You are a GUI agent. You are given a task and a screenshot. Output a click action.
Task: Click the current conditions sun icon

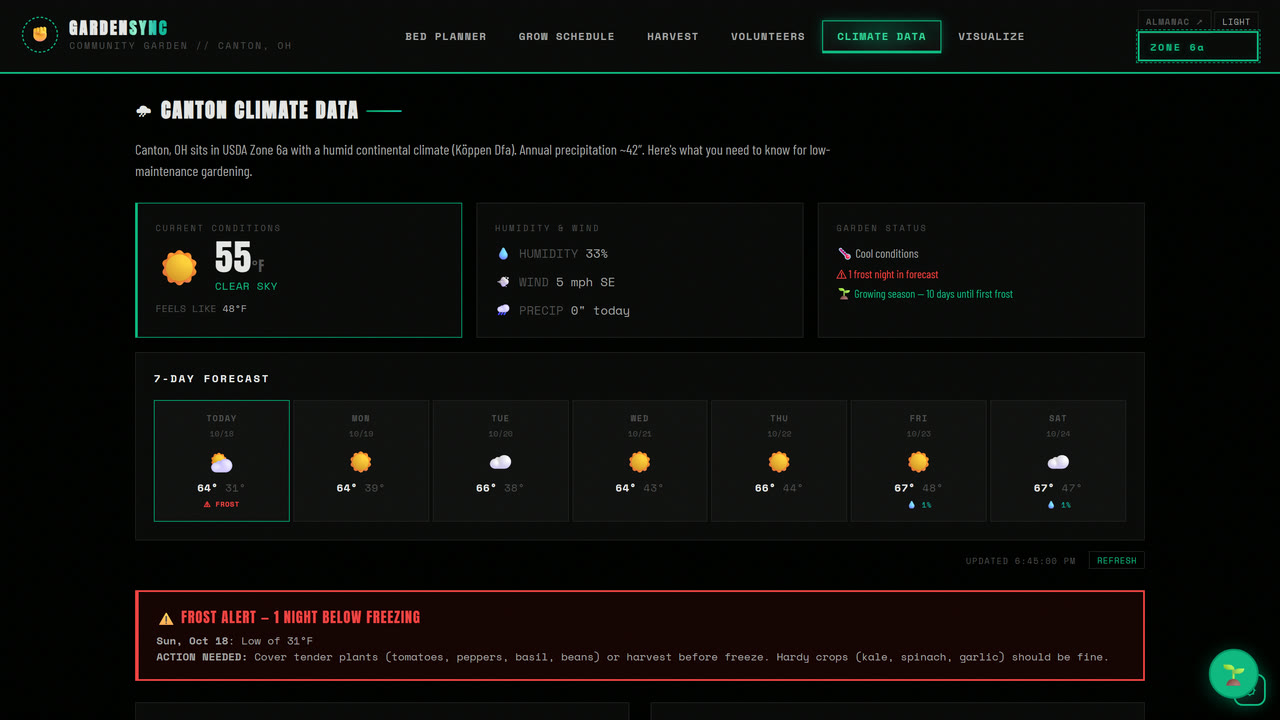click(x=180, y=268)
